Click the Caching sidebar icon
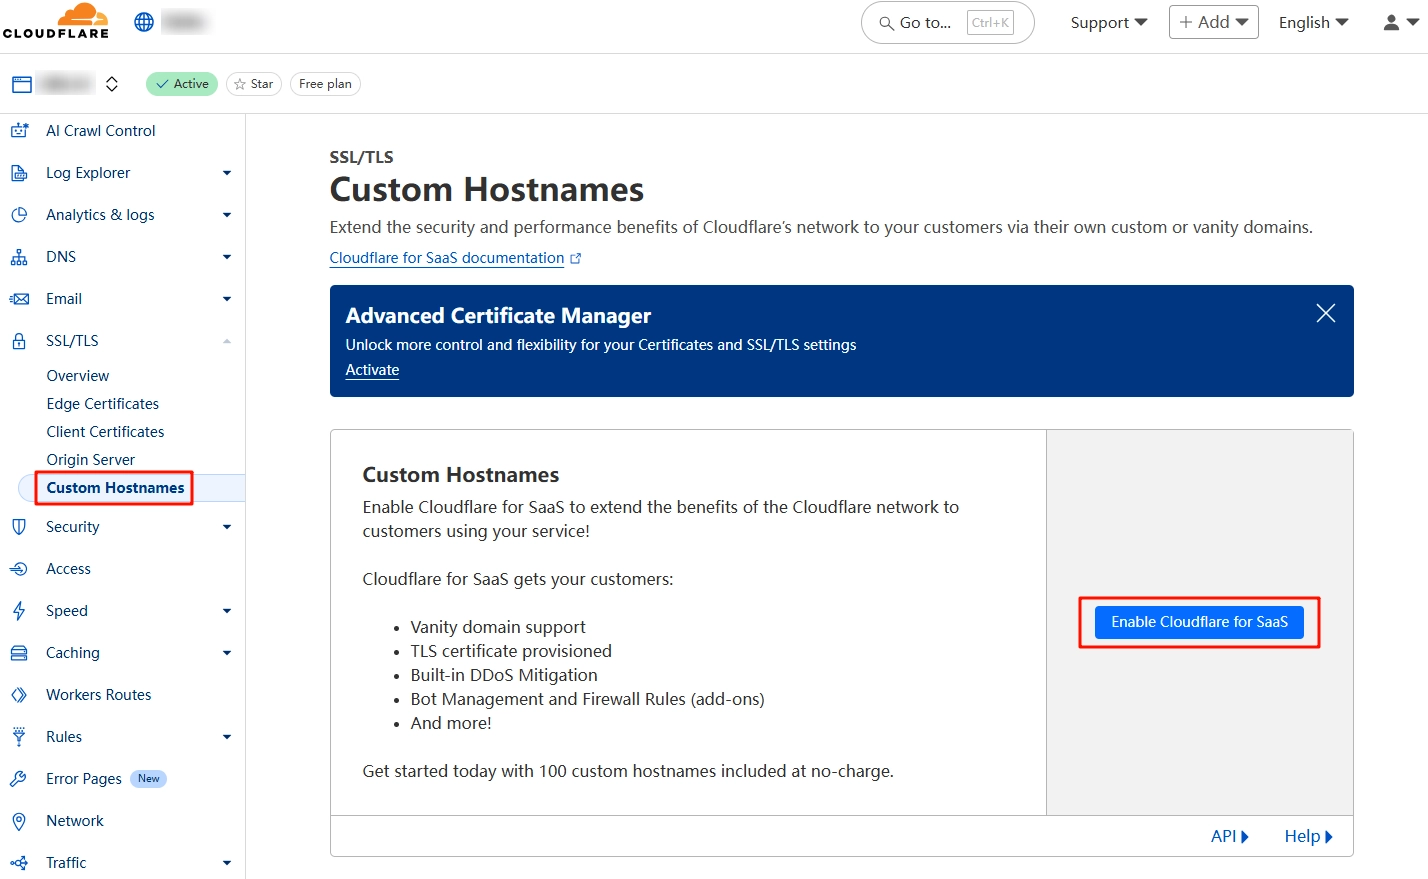 pos(20,652)
